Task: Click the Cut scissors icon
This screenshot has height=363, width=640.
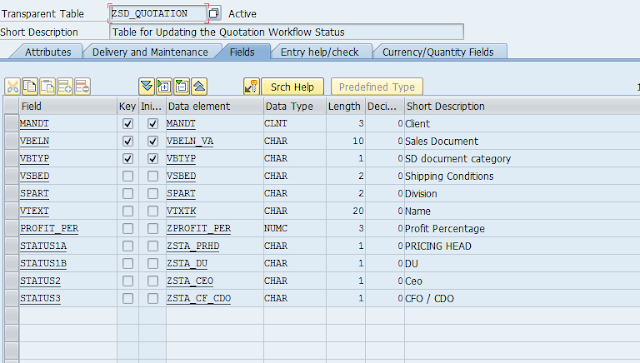Action: 13,87
